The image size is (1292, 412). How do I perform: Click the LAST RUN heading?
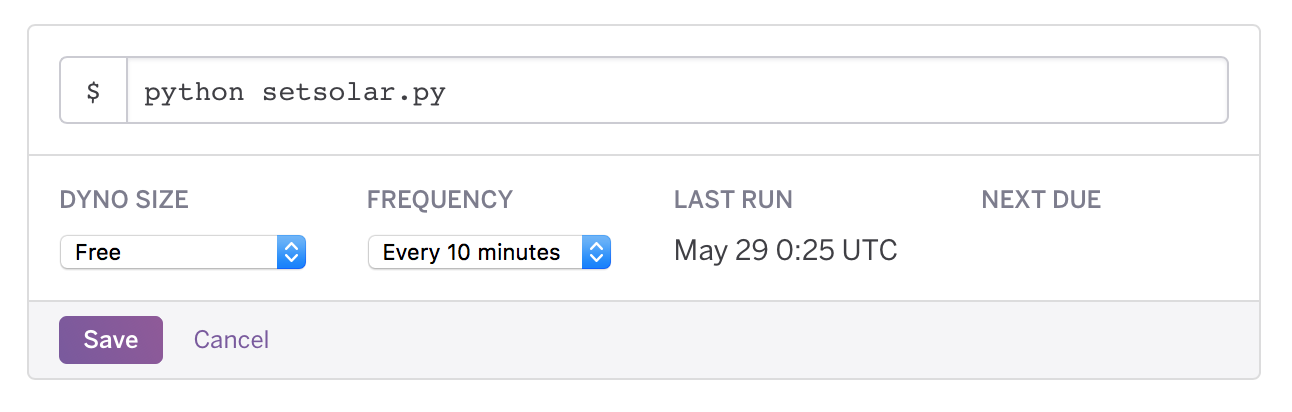pyautogui.click(x=733, y=200)
